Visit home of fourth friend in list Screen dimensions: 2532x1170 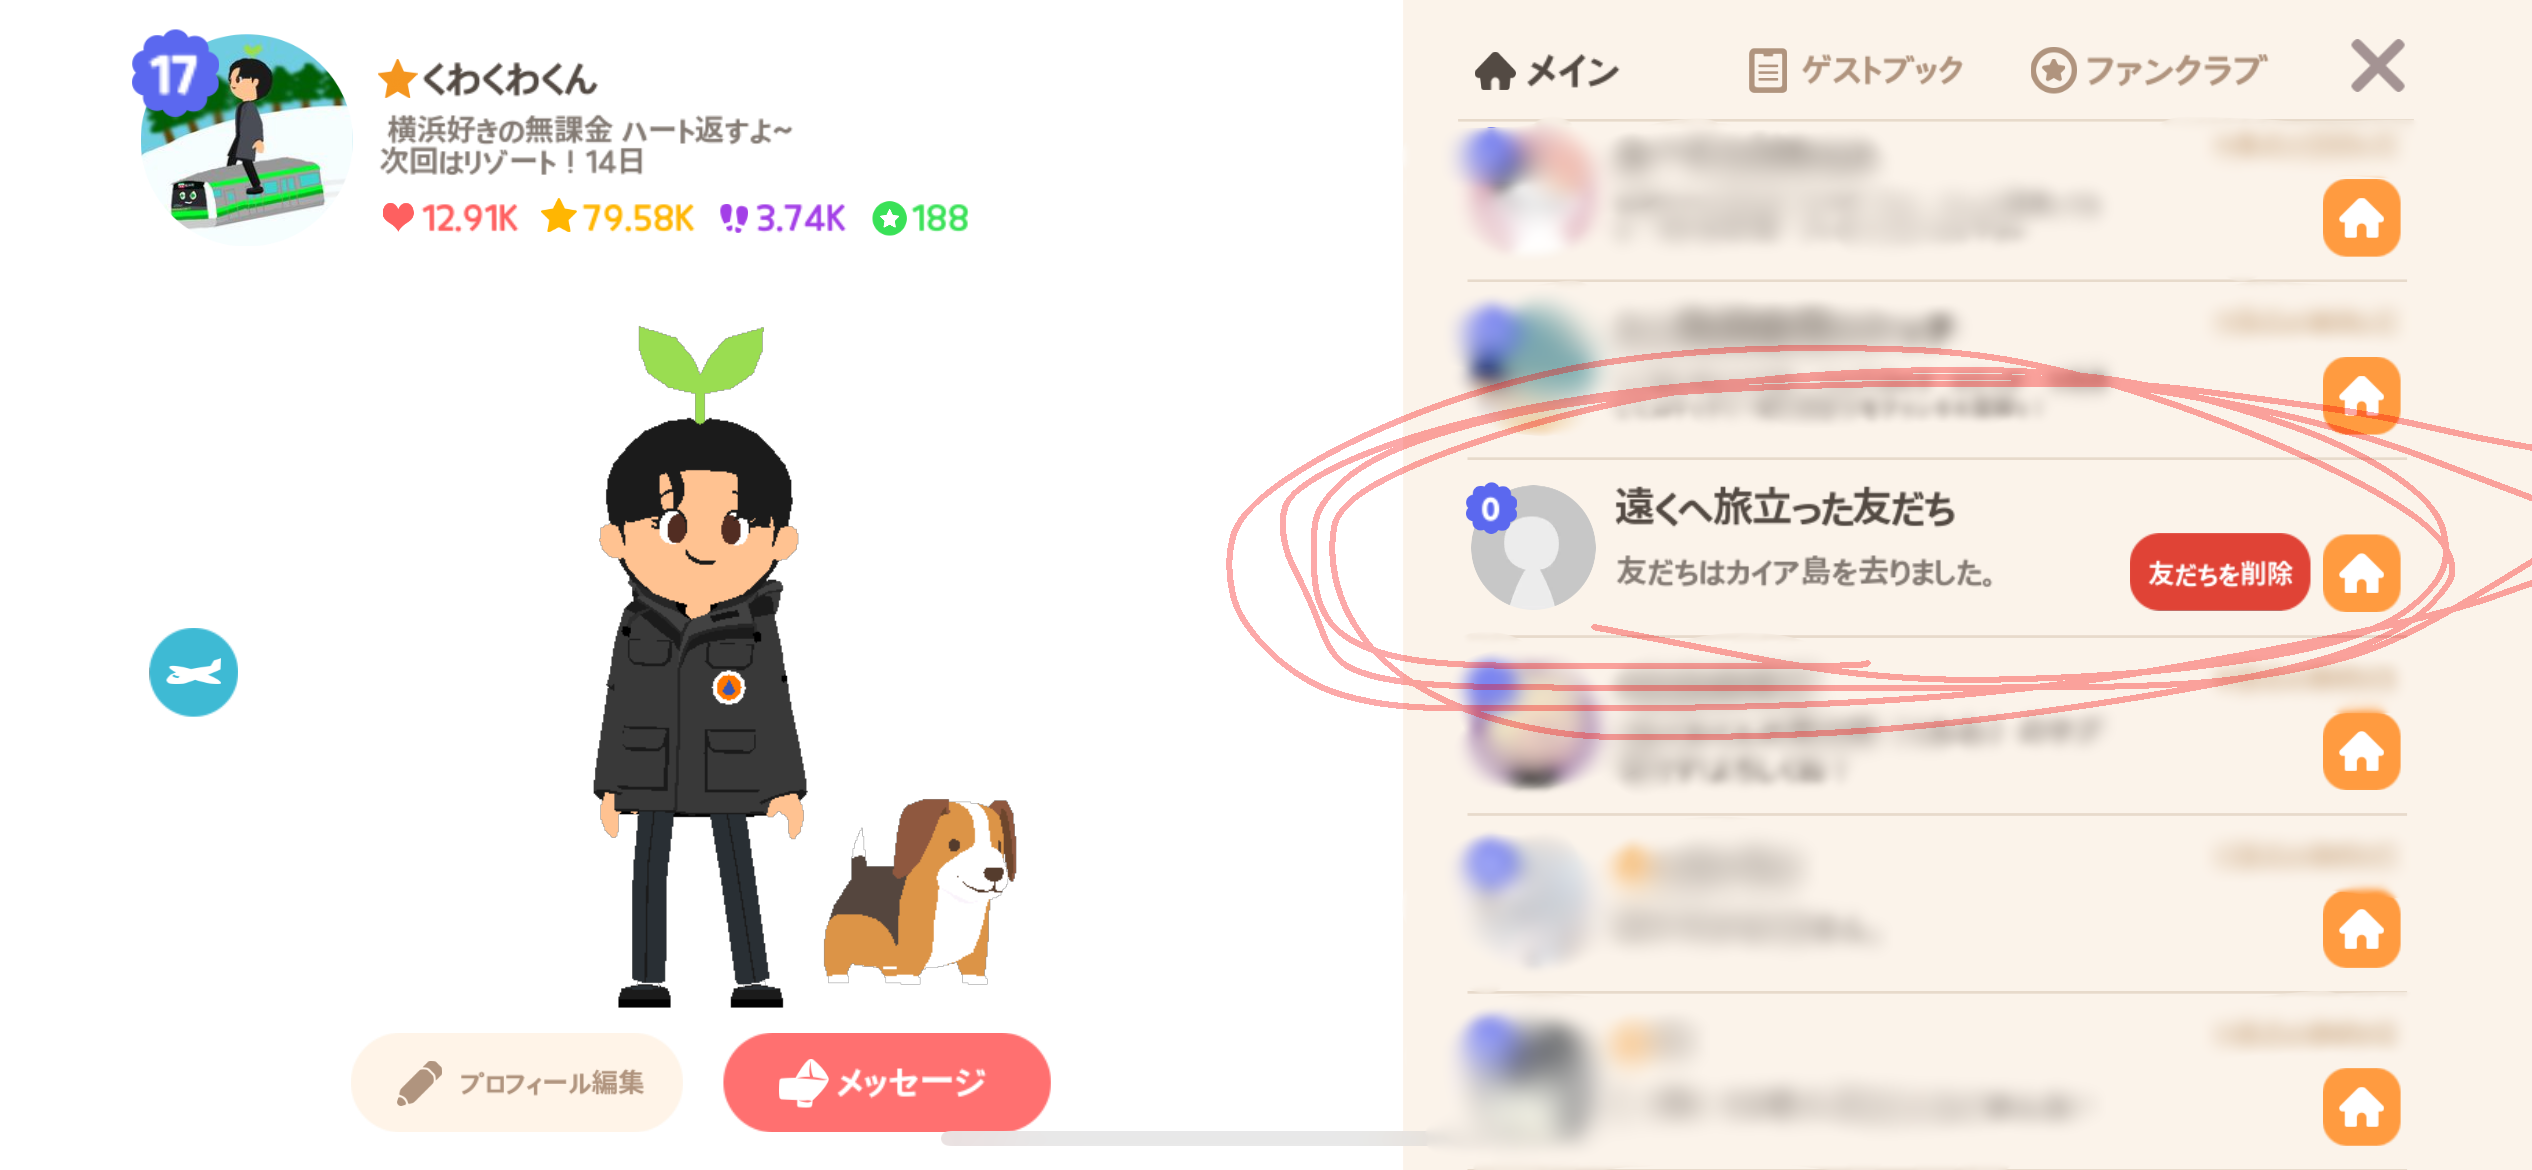(2361, 751)
